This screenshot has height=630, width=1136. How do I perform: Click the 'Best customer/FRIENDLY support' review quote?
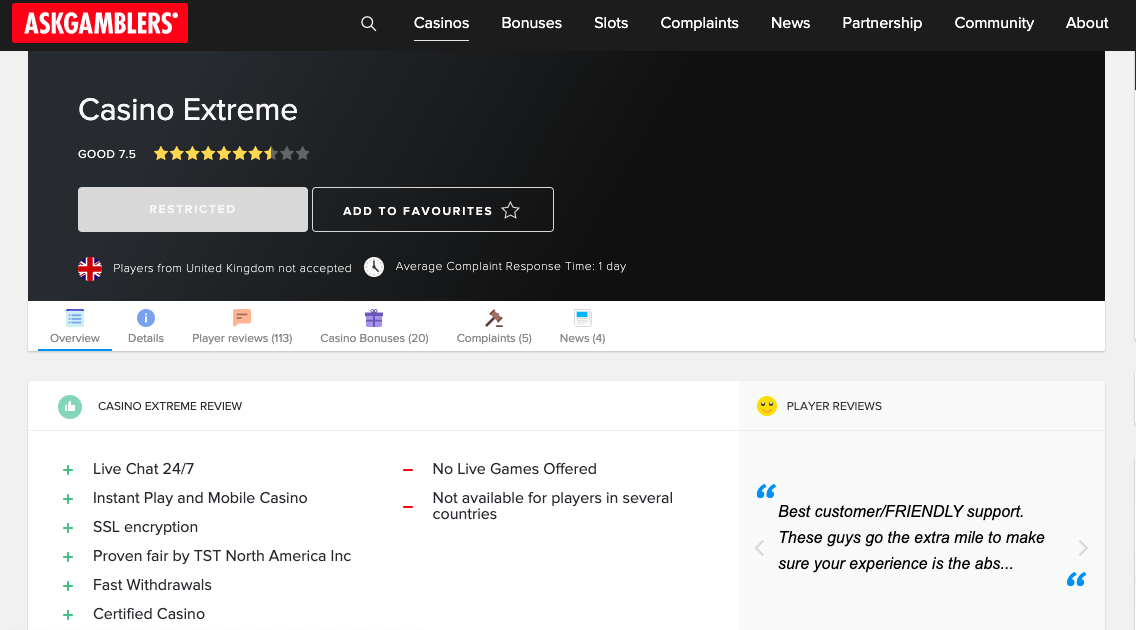pos(911,537)
